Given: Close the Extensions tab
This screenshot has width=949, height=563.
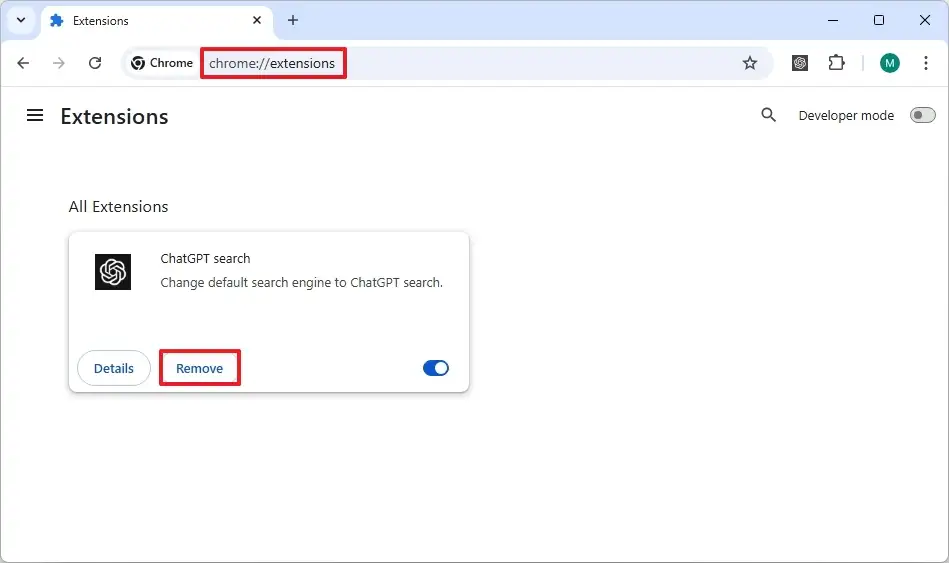Looking at the screenshot, I should (257, 21).
